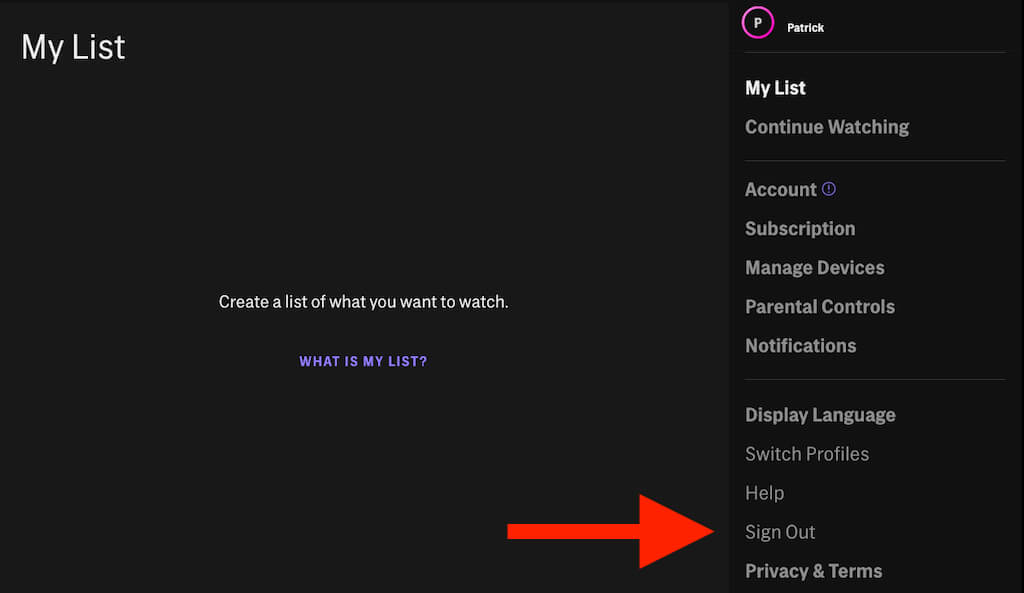
Task: Select Parental Controls
Action: pyautogui.click(x=819, y=307)
